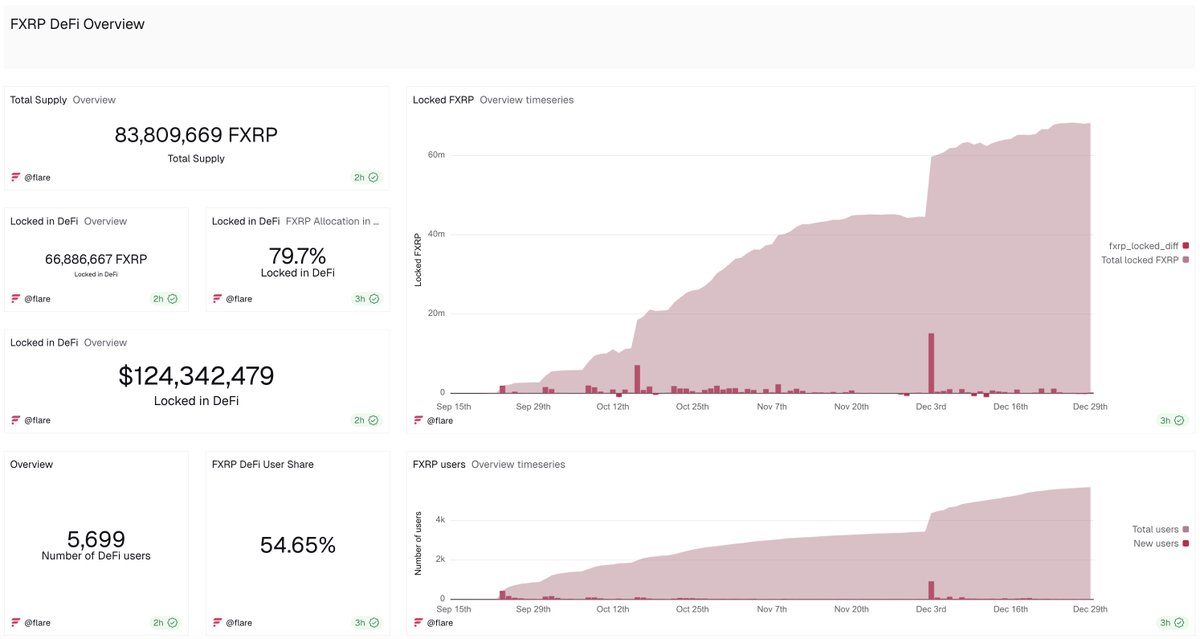Viewport: 1200px width, 639px height.
Task: Click the Flare icon on FXRP DeFi User Share card
Action: (216, 622)
